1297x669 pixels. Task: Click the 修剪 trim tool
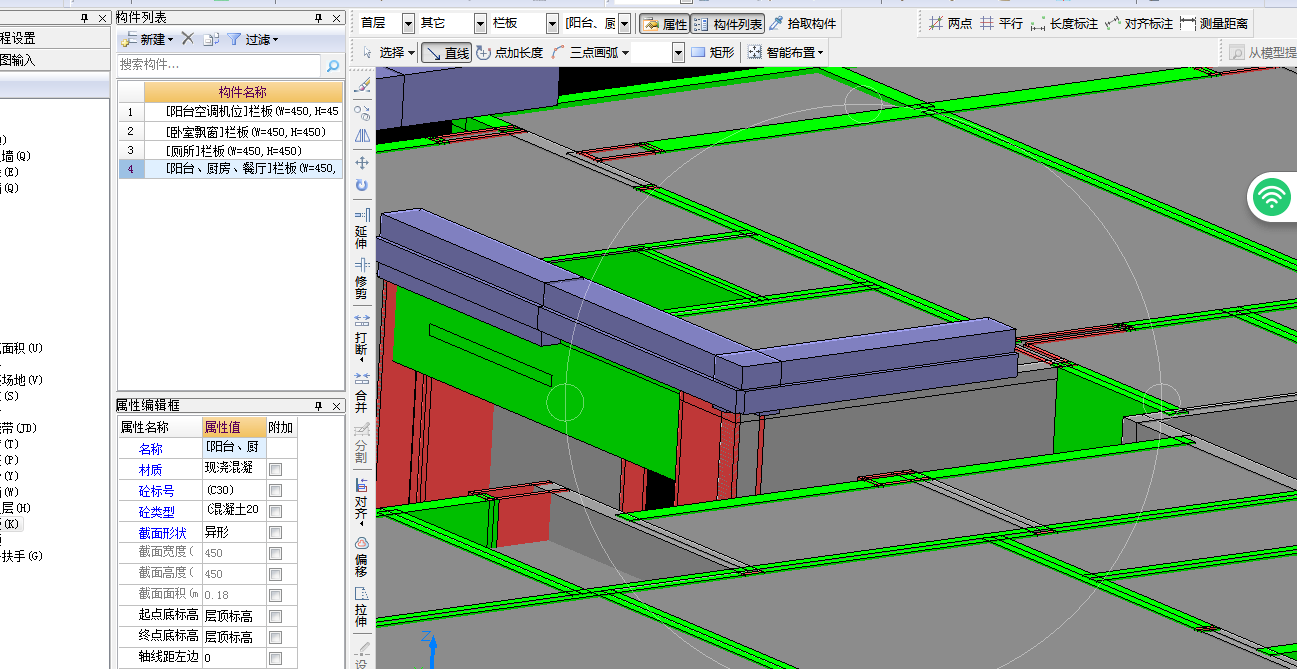(x=361, y=280)
